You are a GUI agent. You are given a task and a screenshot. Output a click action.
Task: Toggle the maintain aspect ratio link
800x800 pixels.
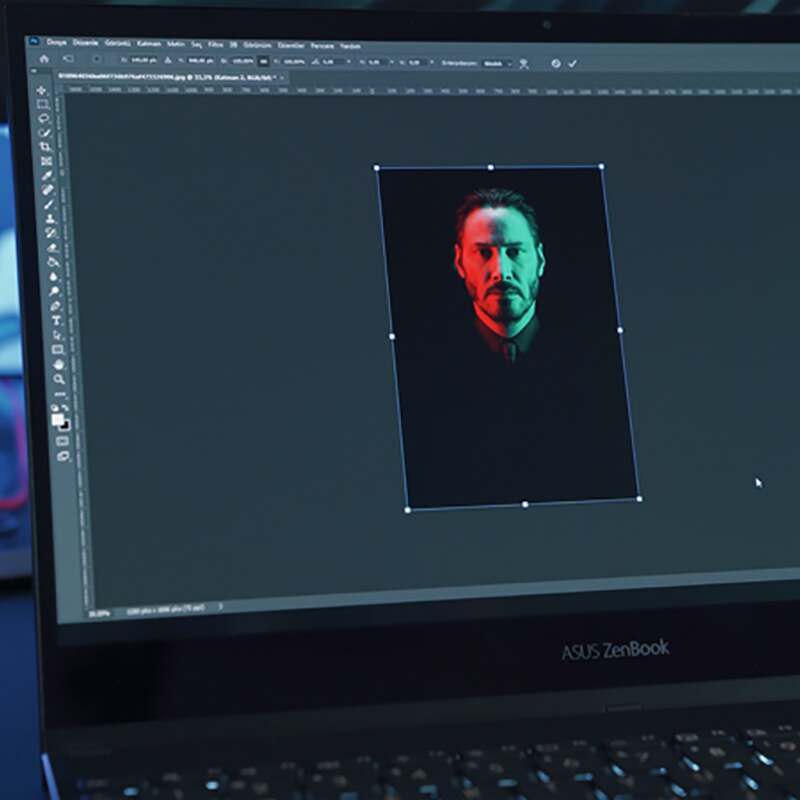pyautogui.click(x=263, y=61)
